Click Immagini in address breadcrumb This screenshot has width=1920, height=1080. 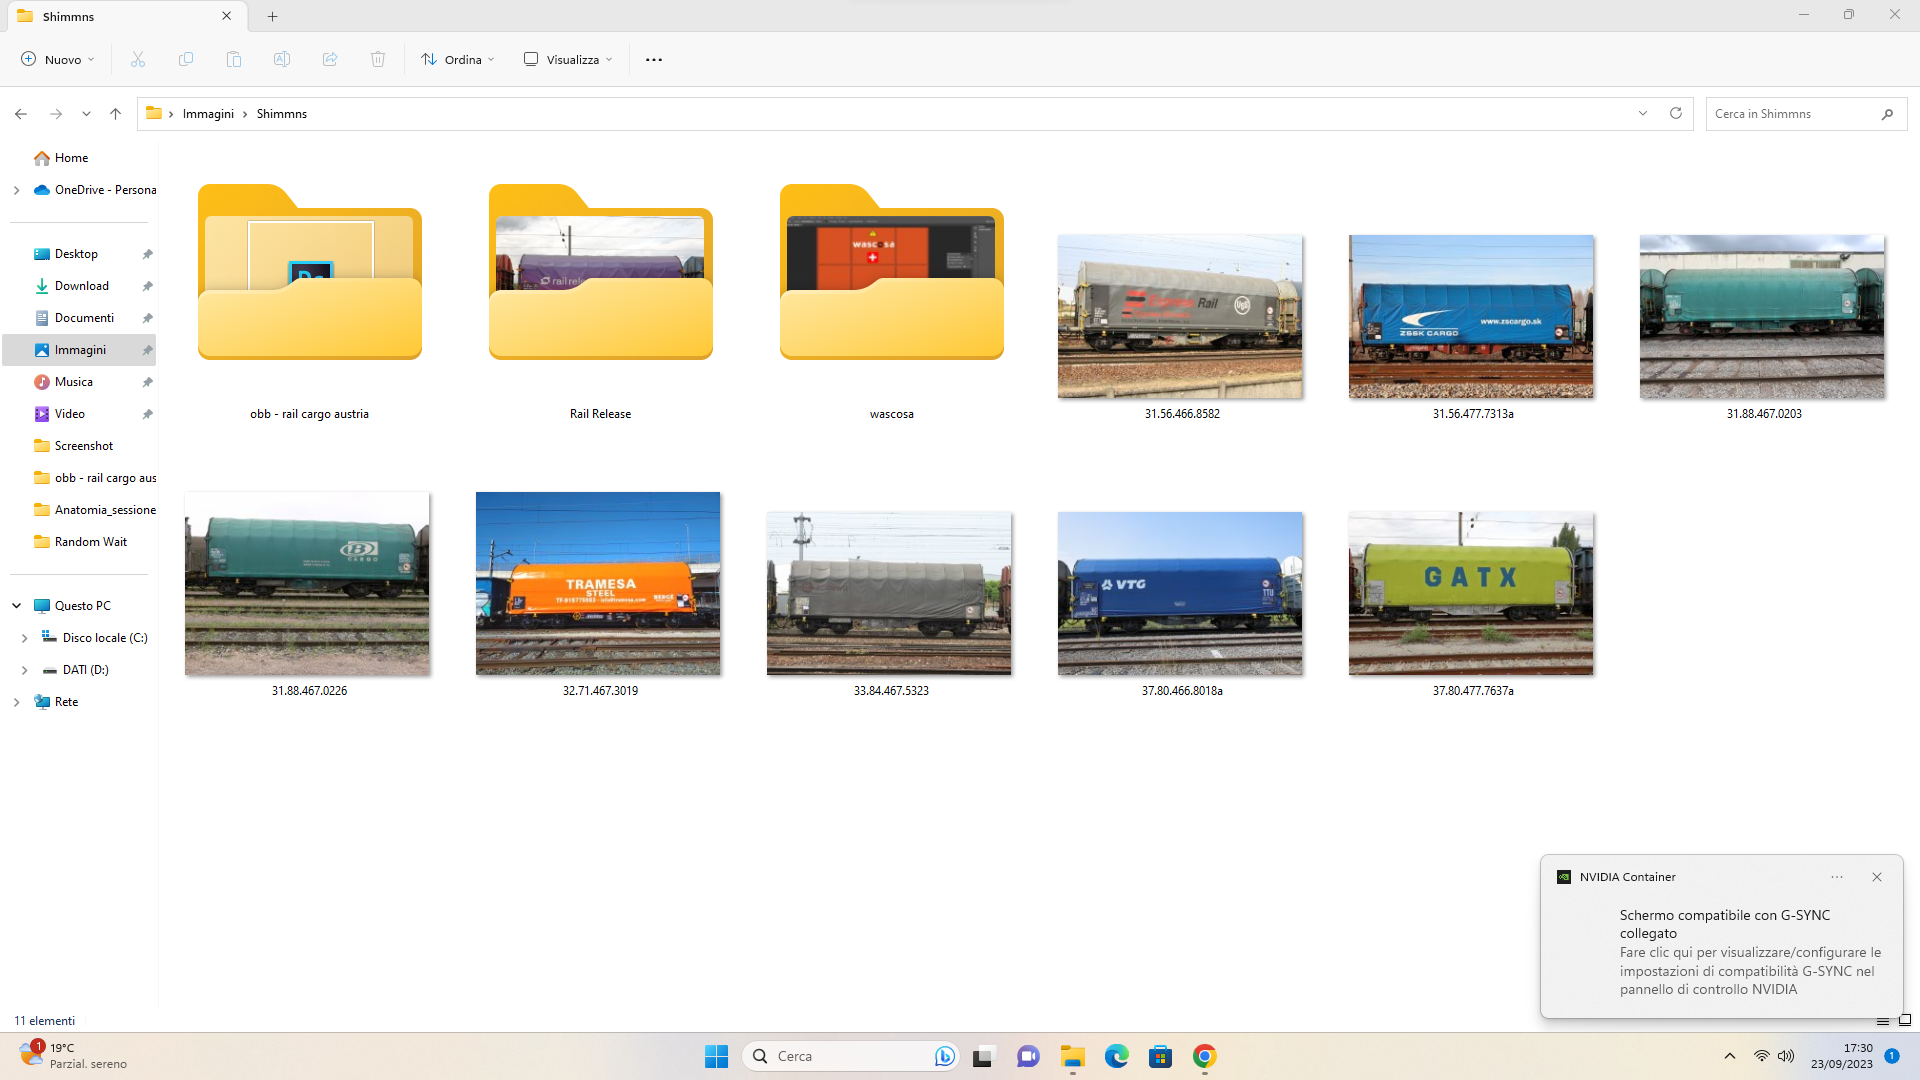point(208,114)
